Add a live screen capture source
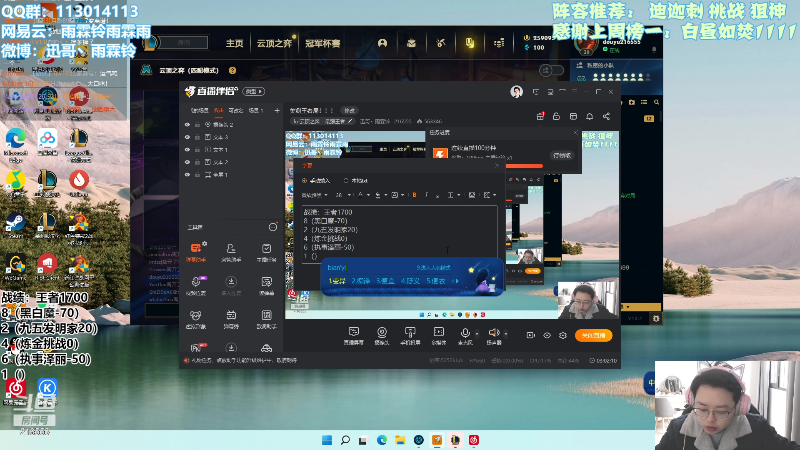The width and height of the screenshot is (800, 450). (x=354, y=336)
